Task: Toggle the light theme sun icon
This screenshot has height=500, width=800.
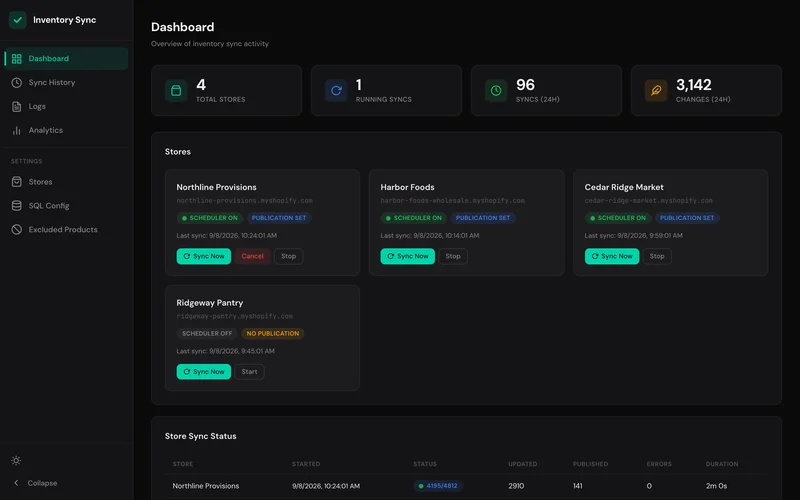Action: [x=16, y=461]
